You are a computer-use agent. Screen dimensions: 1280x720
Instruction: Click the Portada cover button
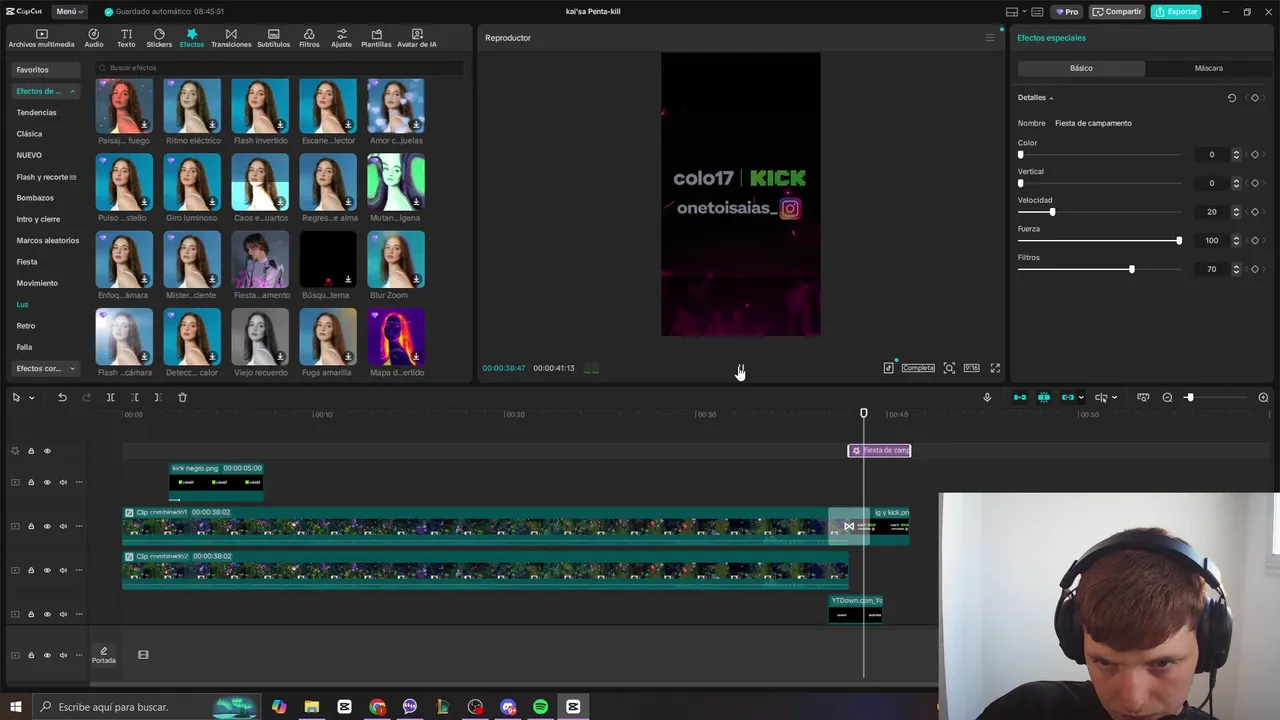point(104,655)
